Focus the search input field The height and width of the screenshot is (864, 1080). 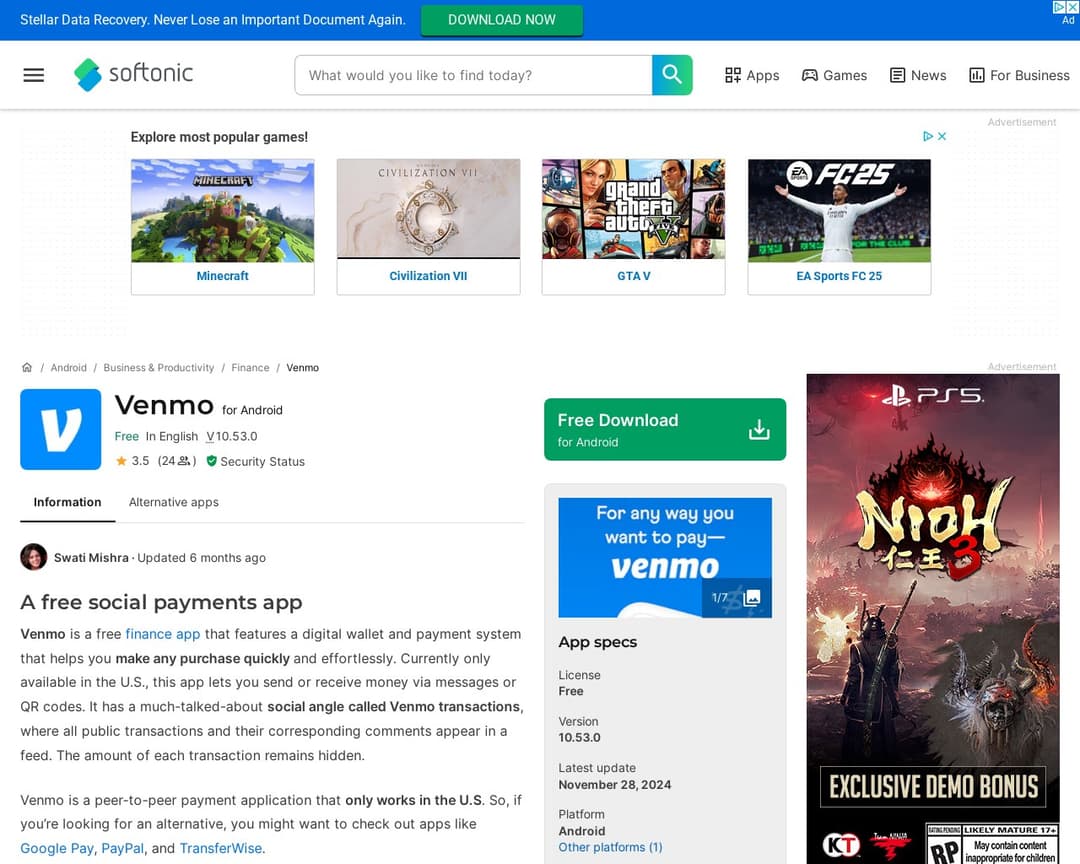coord(473,75)
